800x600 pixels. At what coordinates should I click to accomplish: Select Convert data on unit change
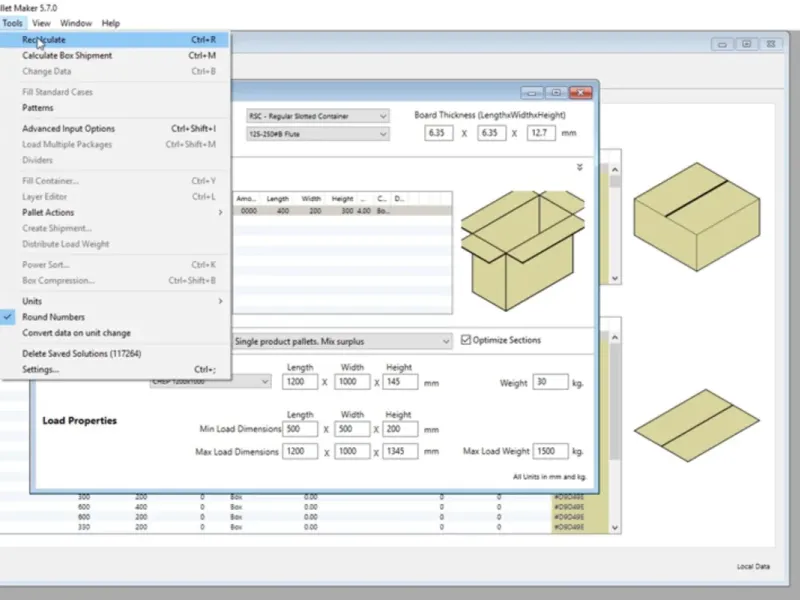(115, 333)
